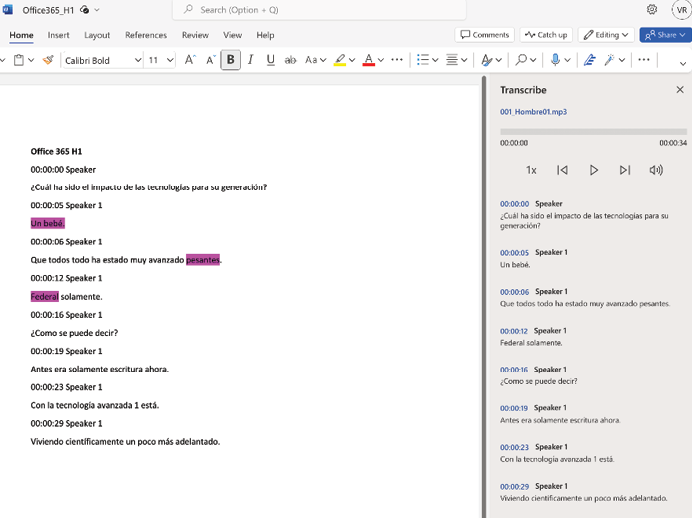Screen dimensions: 692x518
Task: Toggle Italic formatting
Action: tap(251, 60)
